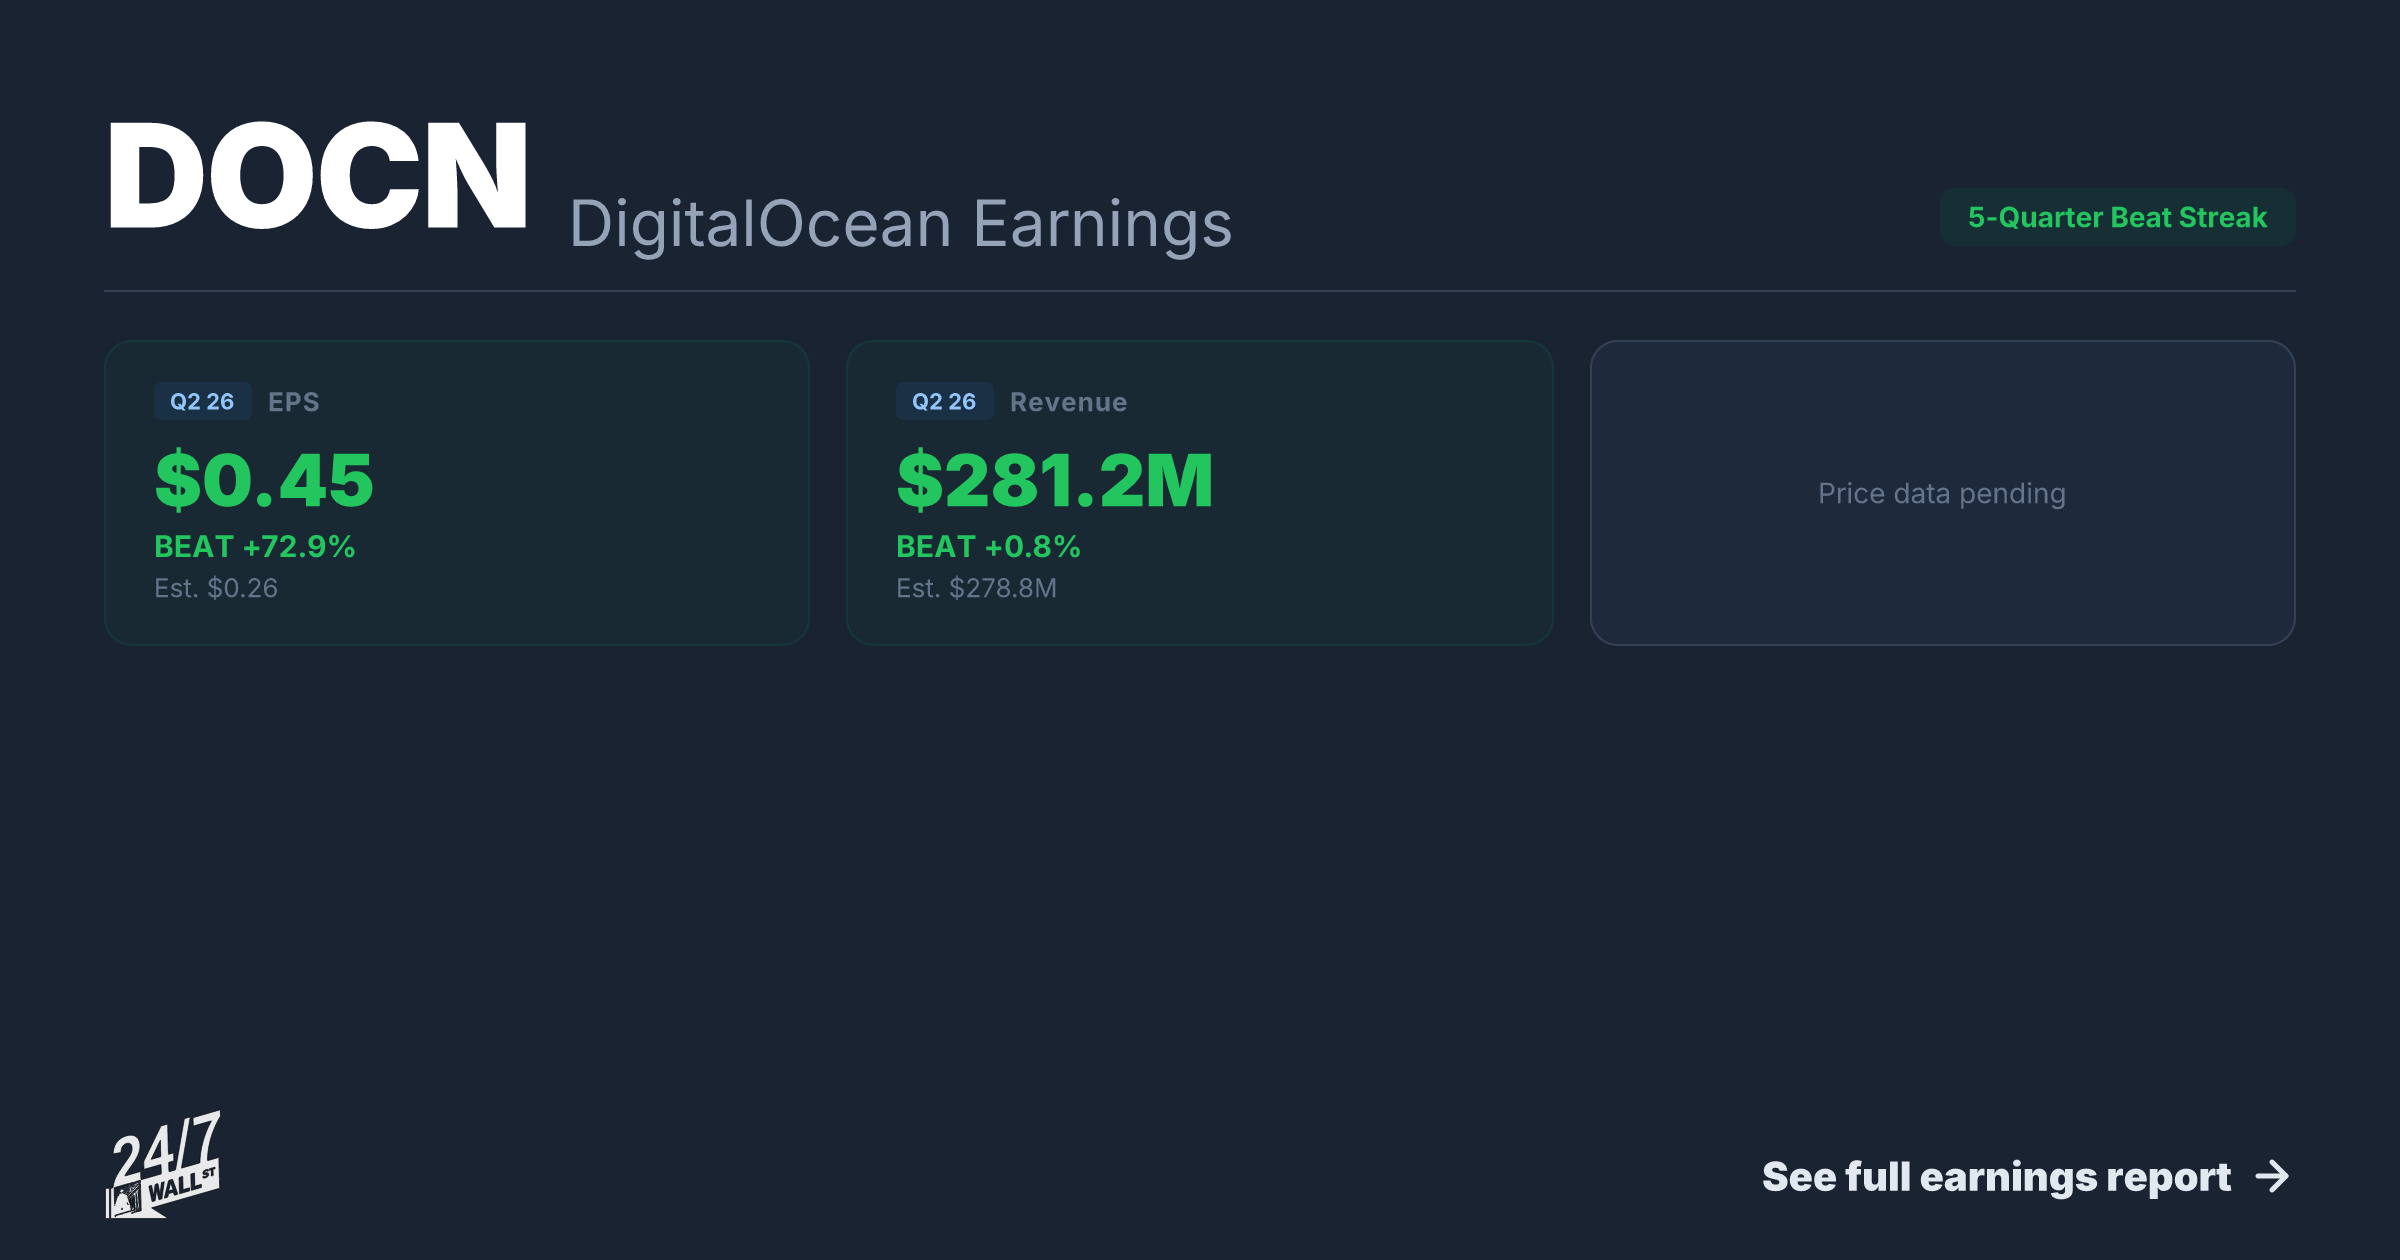This screenshot has height=1260, width=2400.
Task: Click the Price data pending text
Action: click(1942, 494)
